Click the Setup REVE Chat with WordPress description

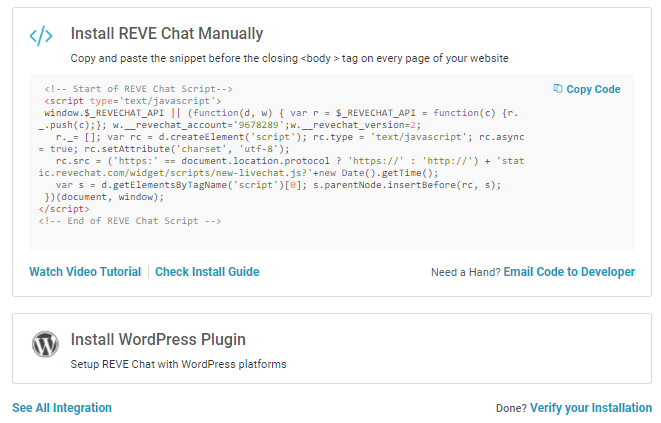(178, 364)
